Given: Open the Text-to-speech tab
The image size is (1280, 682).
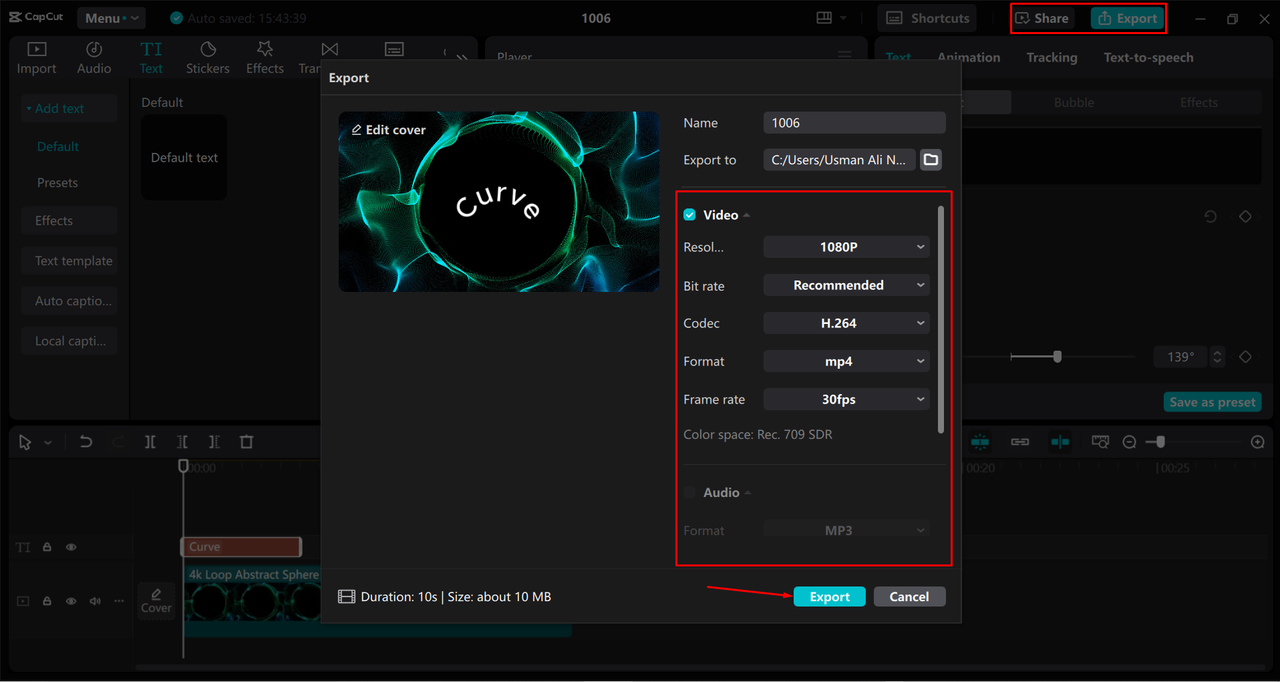Looking at the screenshot, I should point(1148,58).
